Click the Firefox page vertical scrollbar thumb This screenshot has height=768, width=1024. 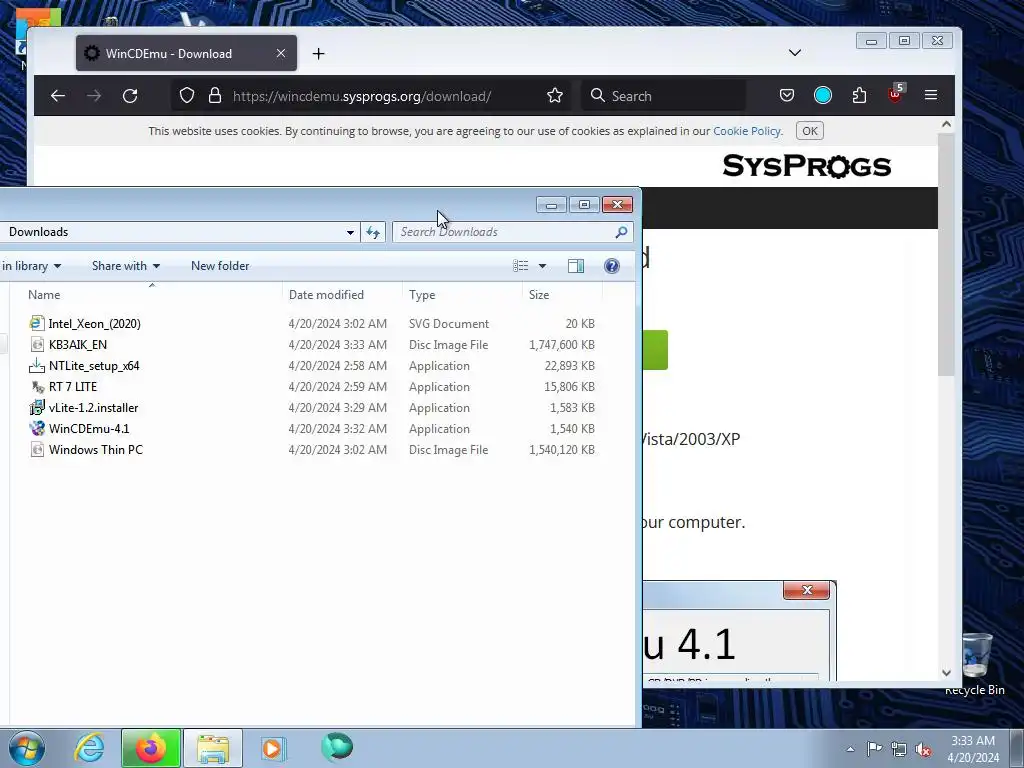(x=946, y=253)
